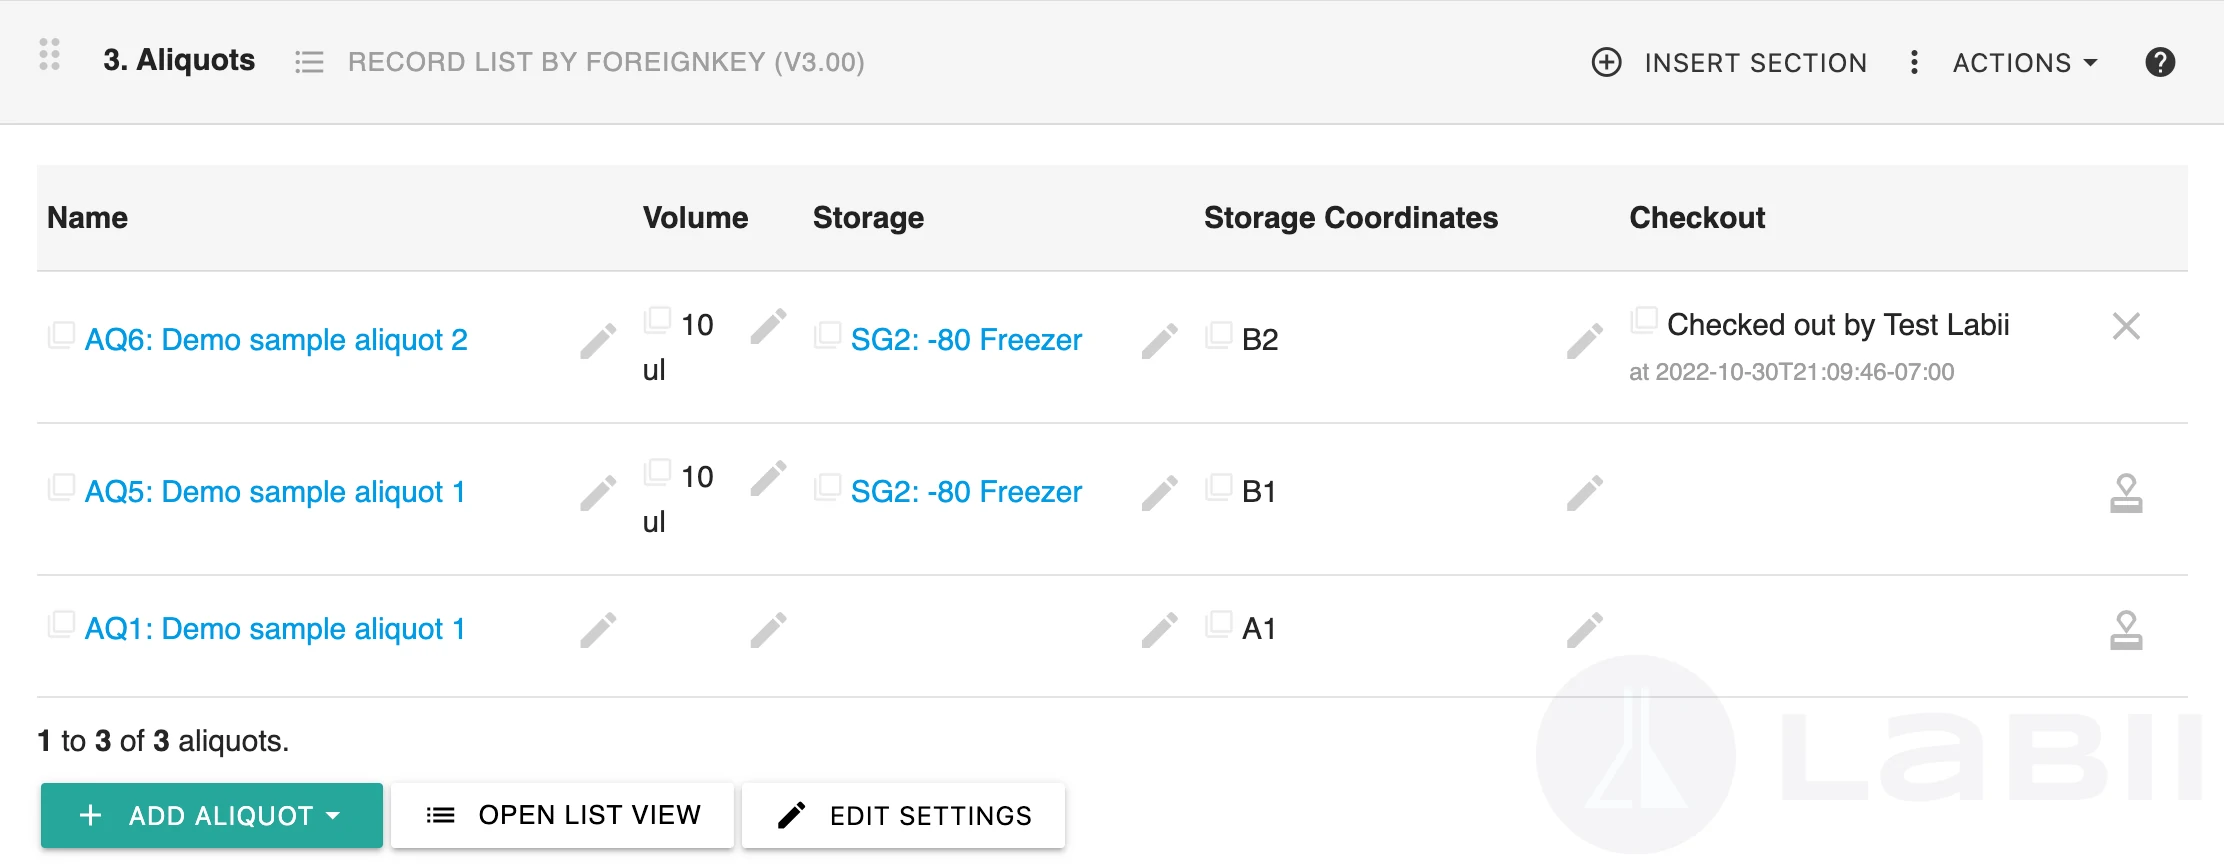Click the copy icon beside AQ6 name
The image size is (2224, 864).
pos(61,335)
